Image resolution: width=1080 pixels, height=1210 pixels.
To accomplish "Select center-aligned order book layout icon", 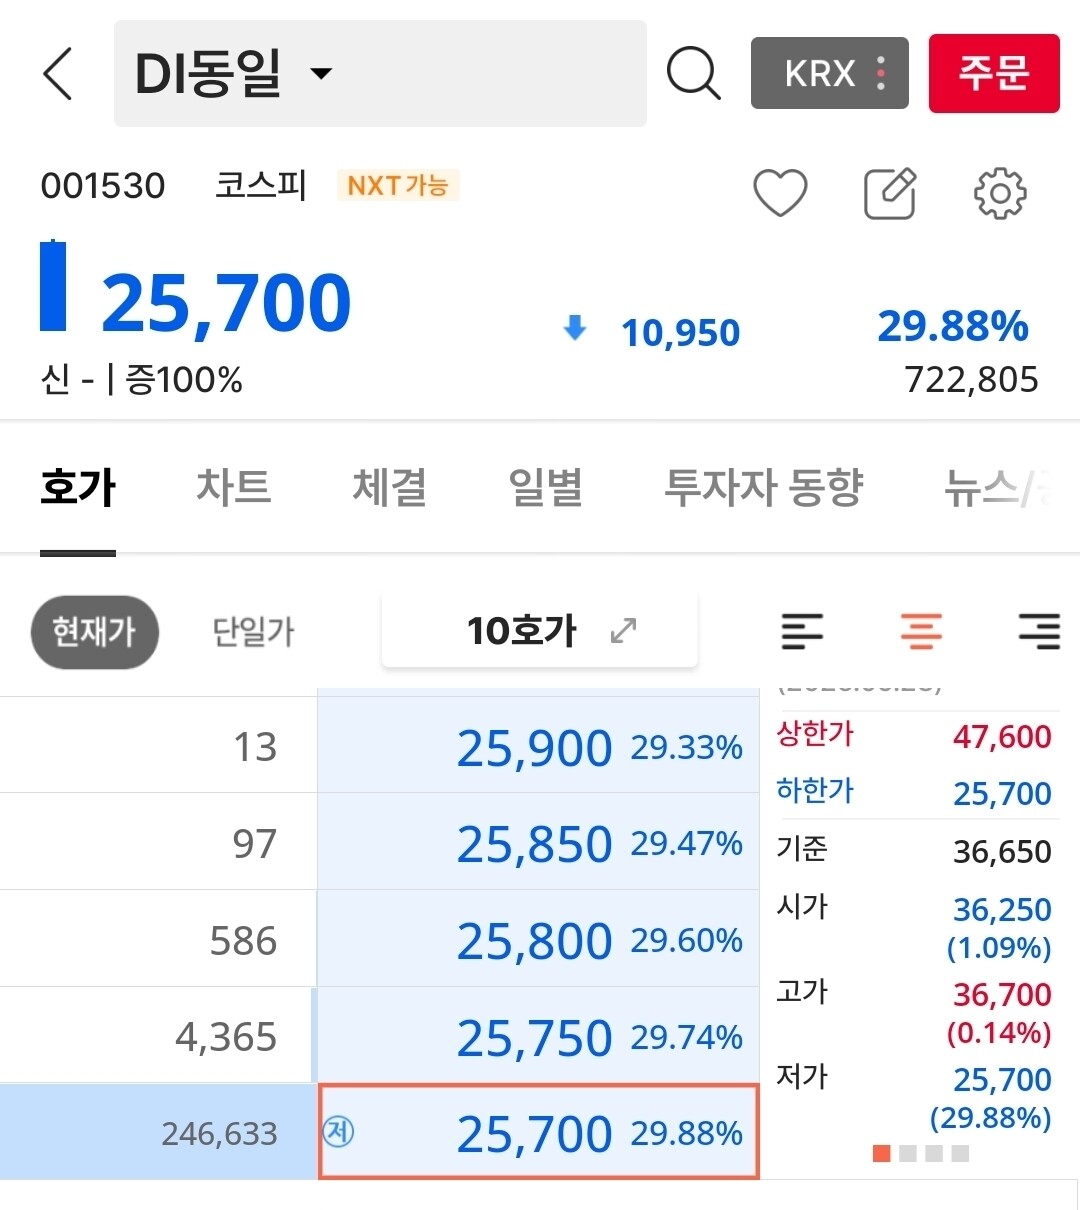I will coord(921,631).
